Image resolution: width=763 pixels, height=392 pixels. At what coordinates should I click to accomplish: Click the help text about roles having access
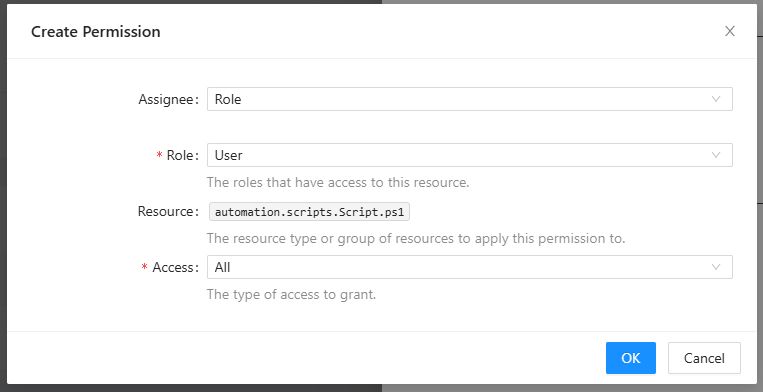click(338, 183)
